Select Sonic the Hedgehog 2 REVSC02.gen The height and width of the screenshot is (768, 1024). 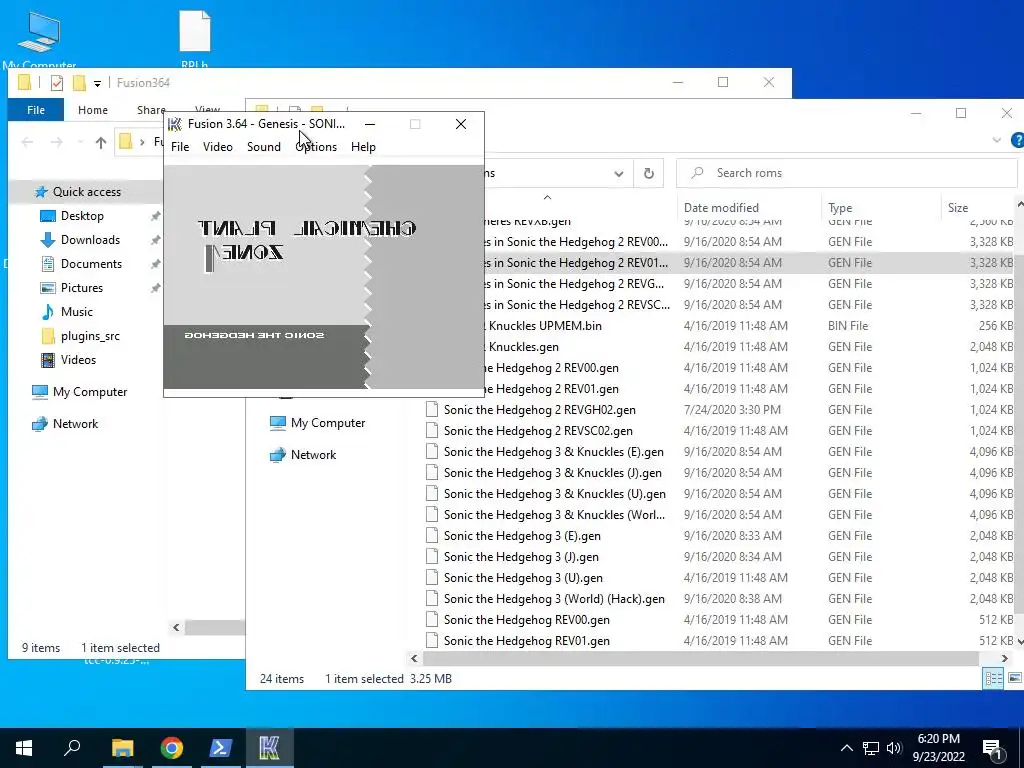[x=538, y=431]
